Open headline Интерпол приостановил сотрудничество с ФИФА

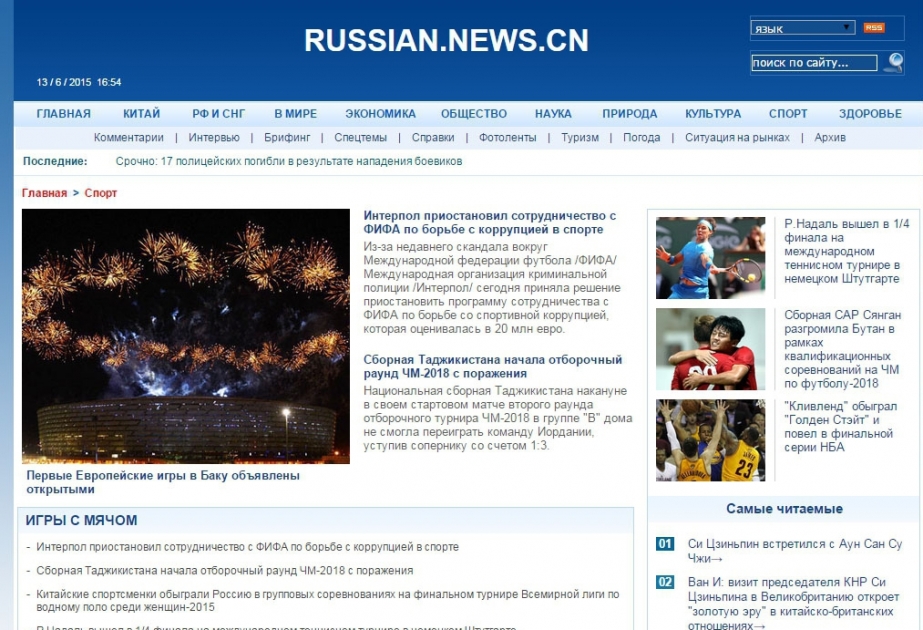point(489,223)
